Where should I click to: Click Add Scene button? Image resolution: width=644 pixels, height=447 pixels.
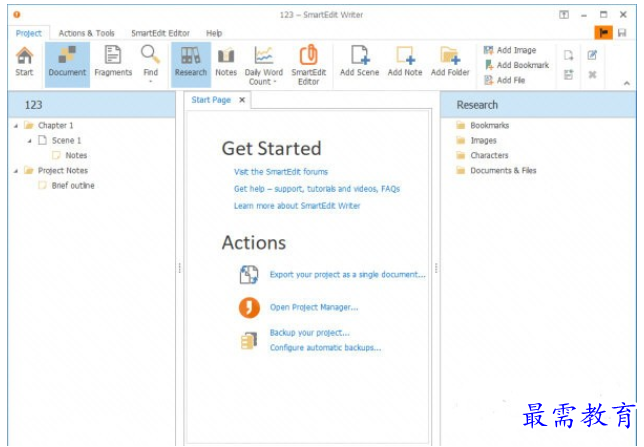pos(359,62)
